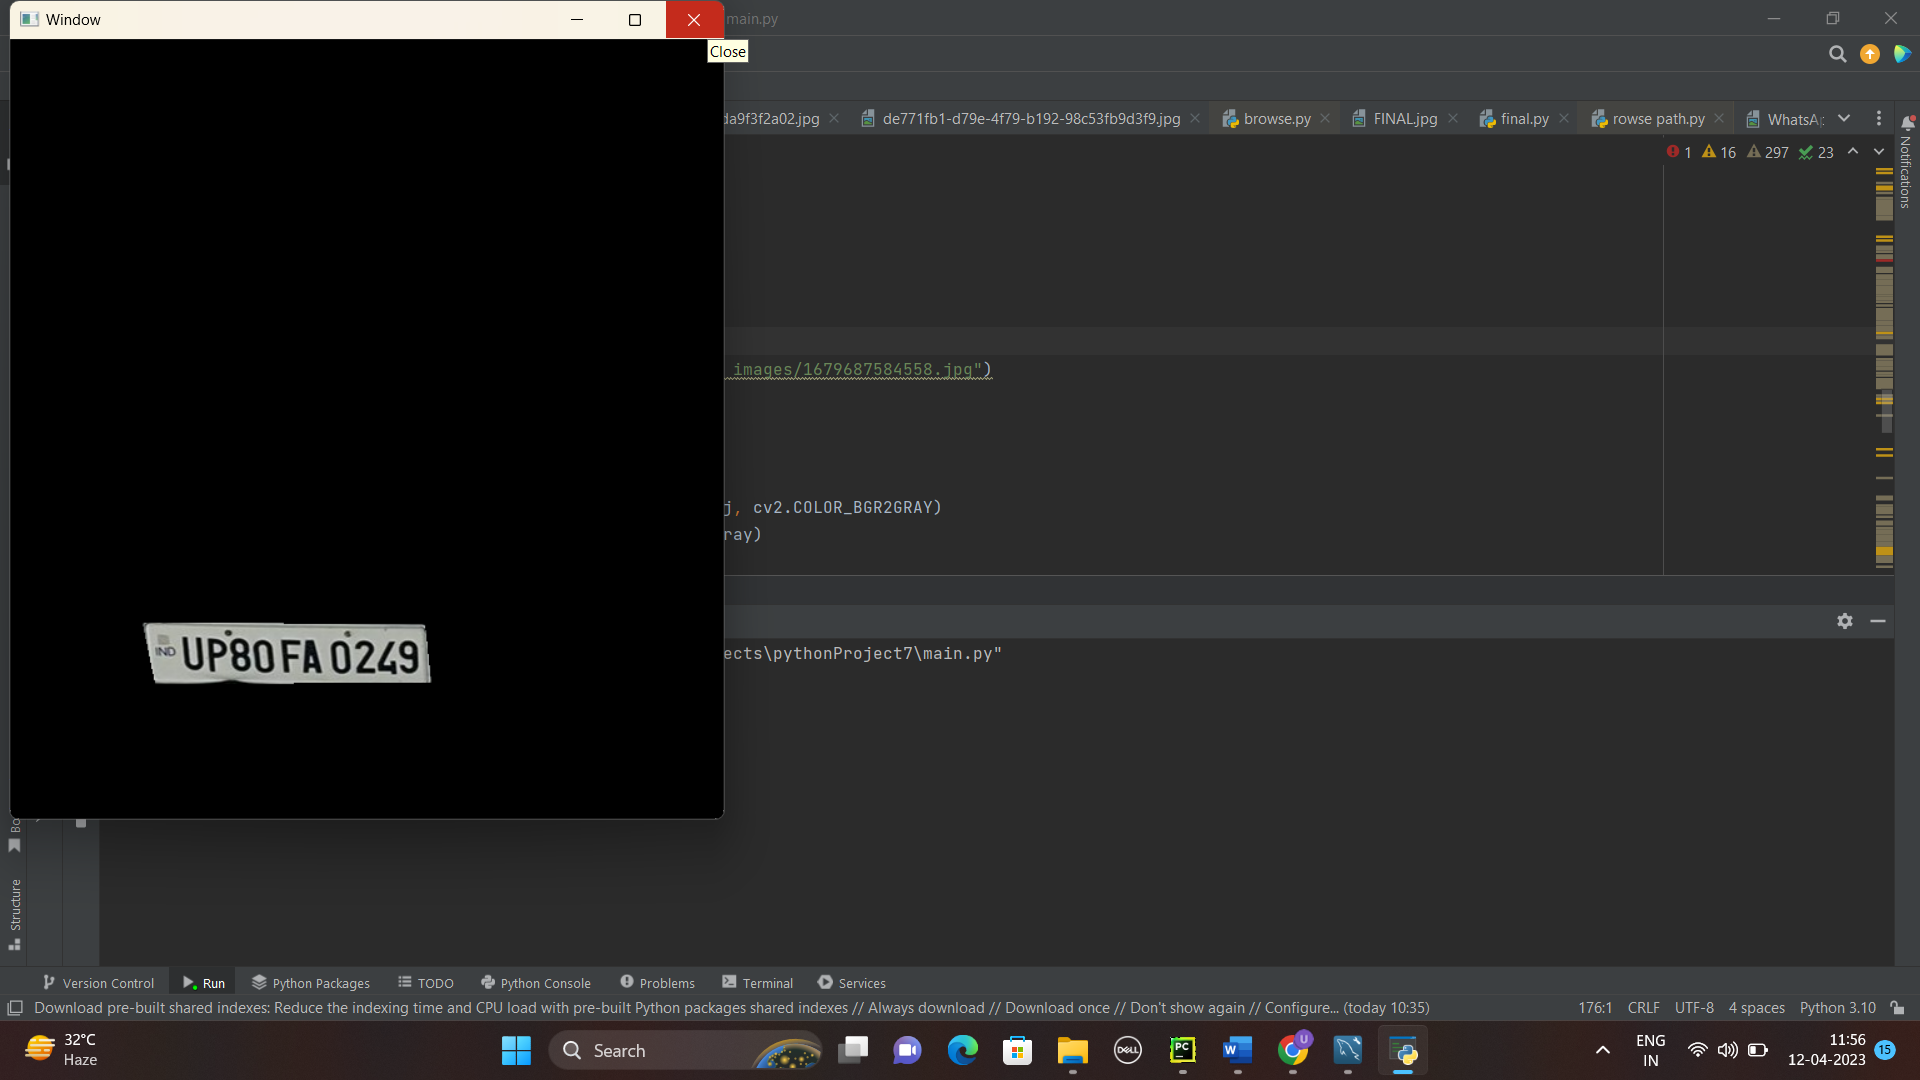The image size is (1920, 1080).
Task: Click the read-only lock icon in status bar
Action: point(1897,1008)
